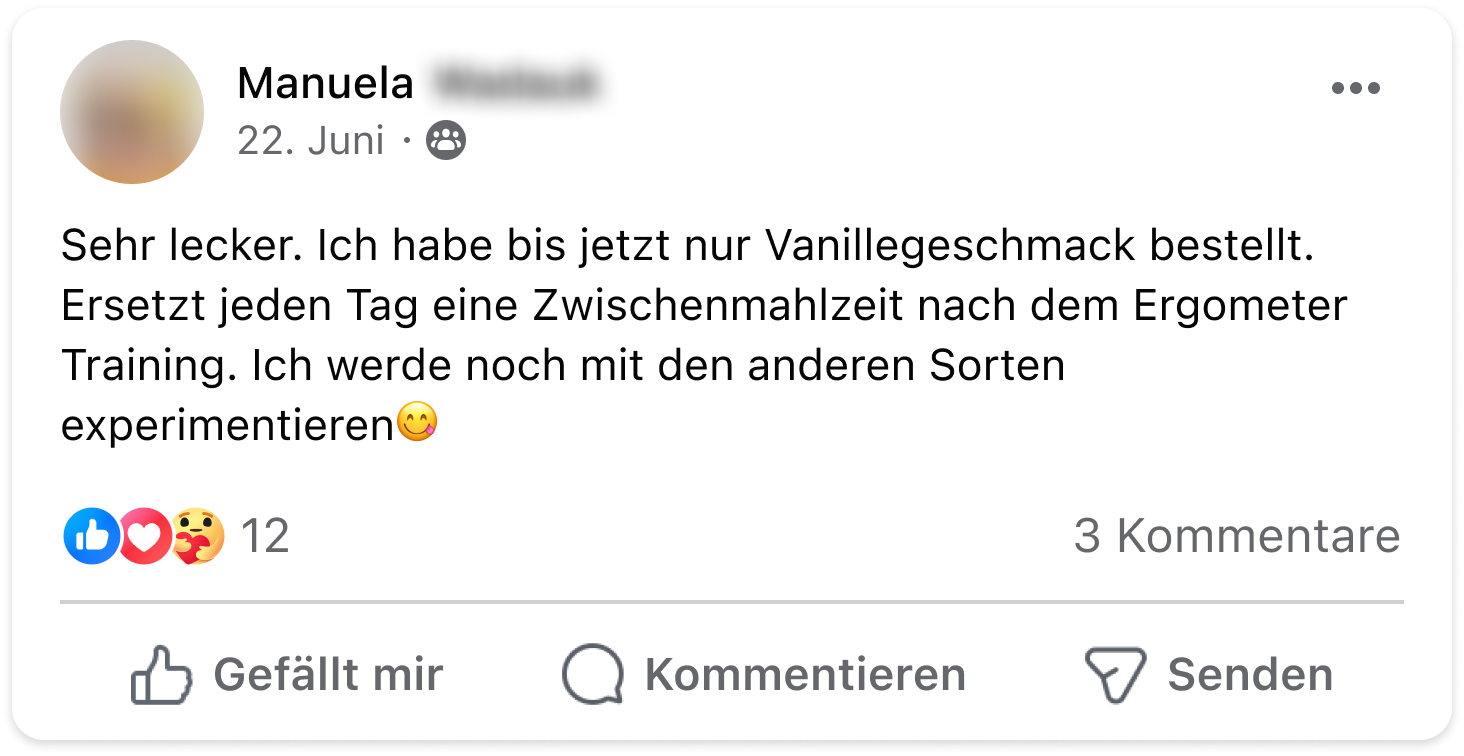Click the care hug reaction emoji
Screen dimensions: 1464x756
tap(196, 537)
